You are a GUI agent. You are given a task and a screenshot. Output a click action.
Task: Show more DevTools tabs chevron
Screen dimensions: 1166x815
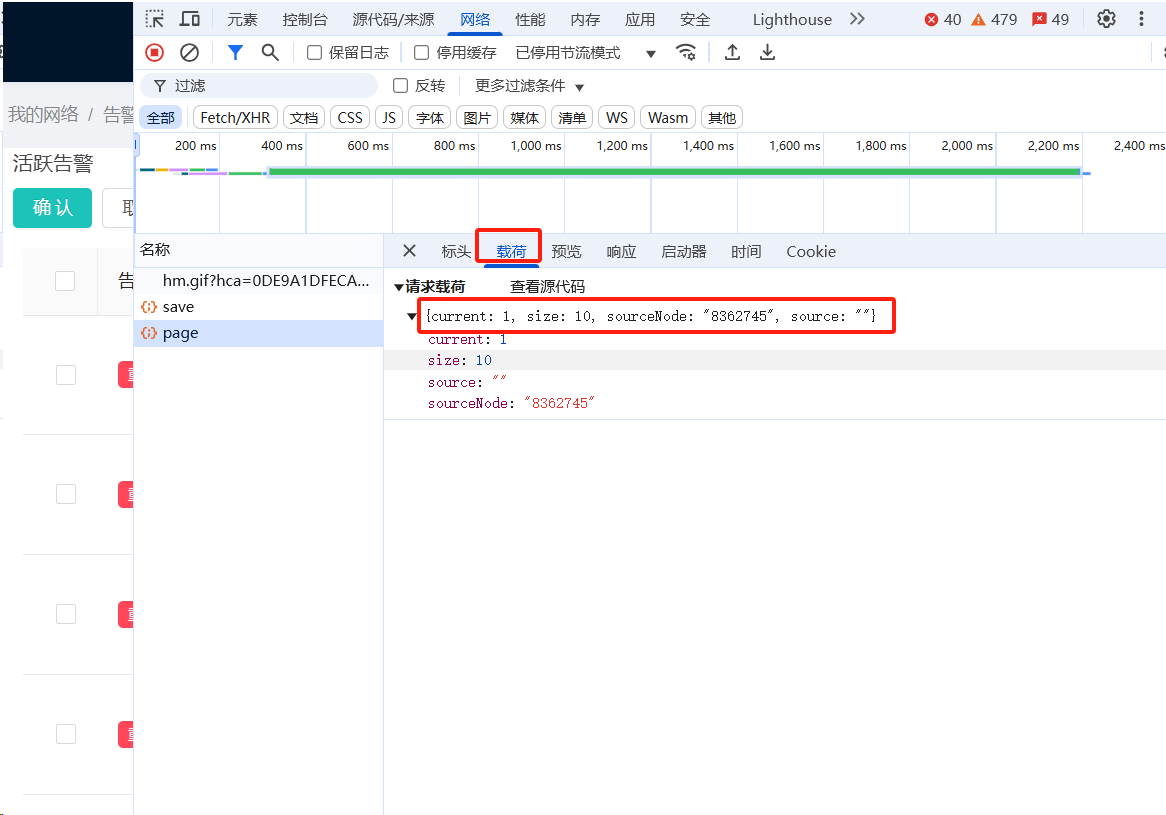point(857,19)
